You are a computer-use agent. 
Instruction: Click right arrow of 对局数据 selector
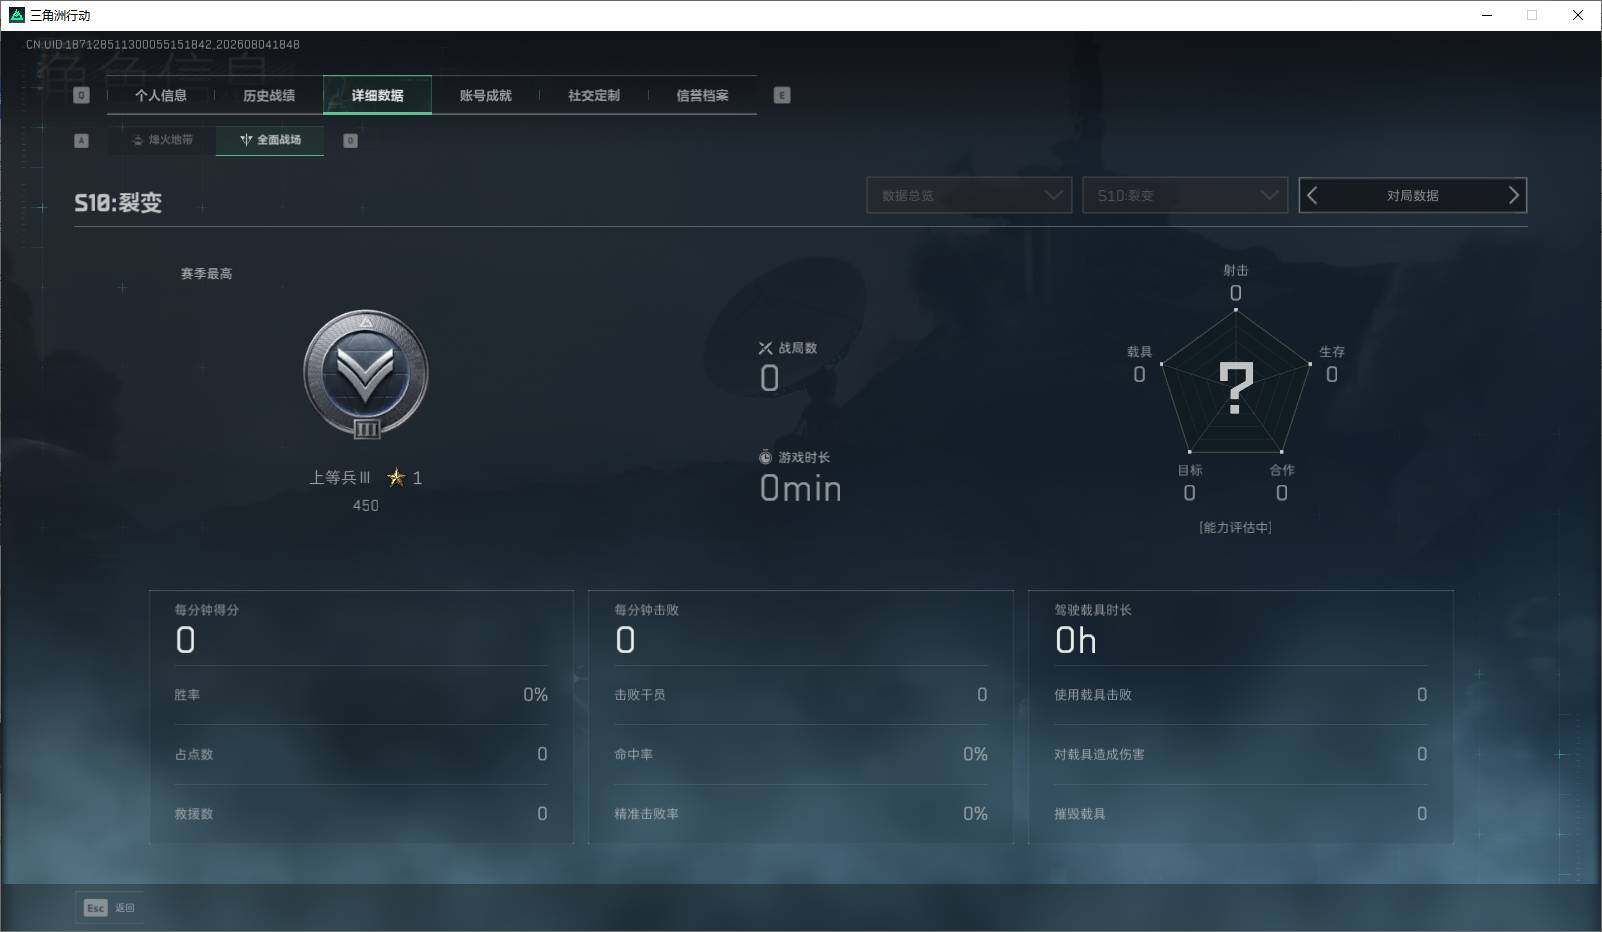[1513, 195]
